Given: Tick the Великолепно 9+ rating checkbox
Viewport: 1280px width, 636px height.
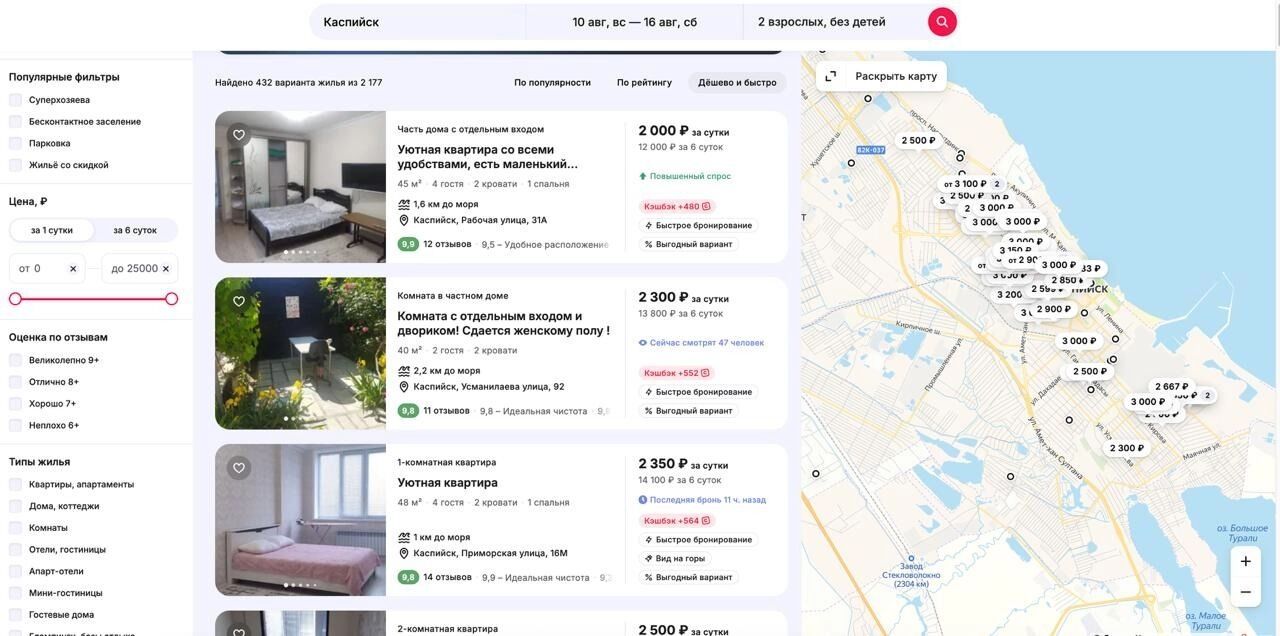Looking at the screenshot, I should (16, 360).
